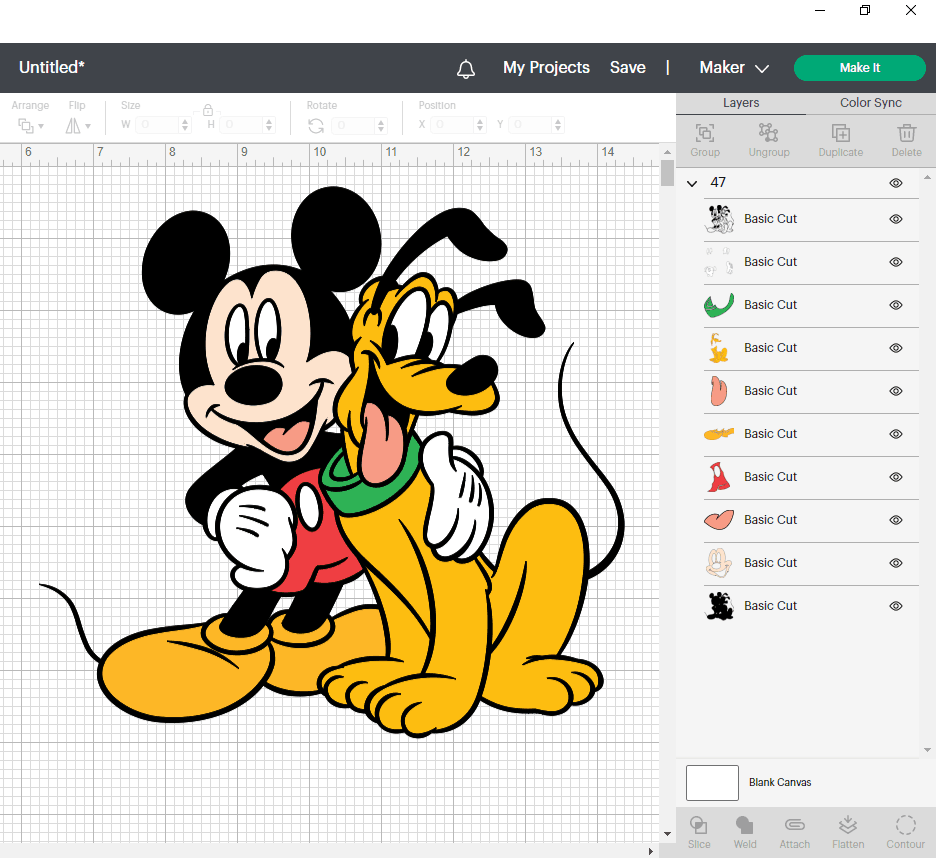Image resolution: width=936 pixels, height=858 pixels.
Task: Hide the black silhouette bottom layer
Action: coord(896,606)
